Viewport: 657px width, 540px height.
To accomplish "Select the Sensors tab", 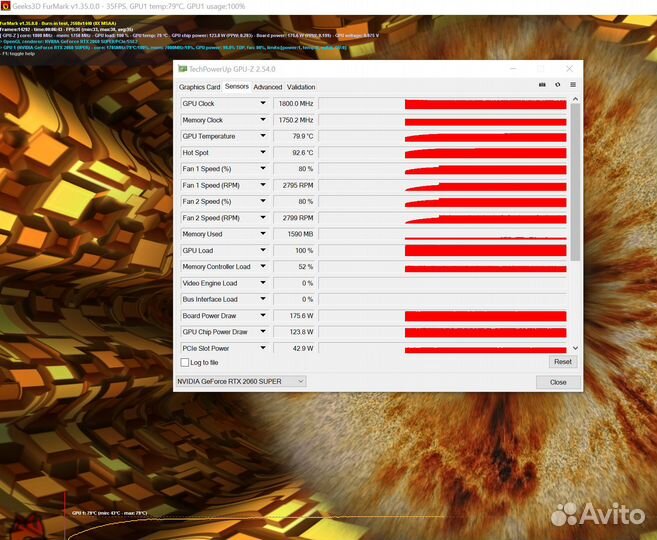I will 237,86.
